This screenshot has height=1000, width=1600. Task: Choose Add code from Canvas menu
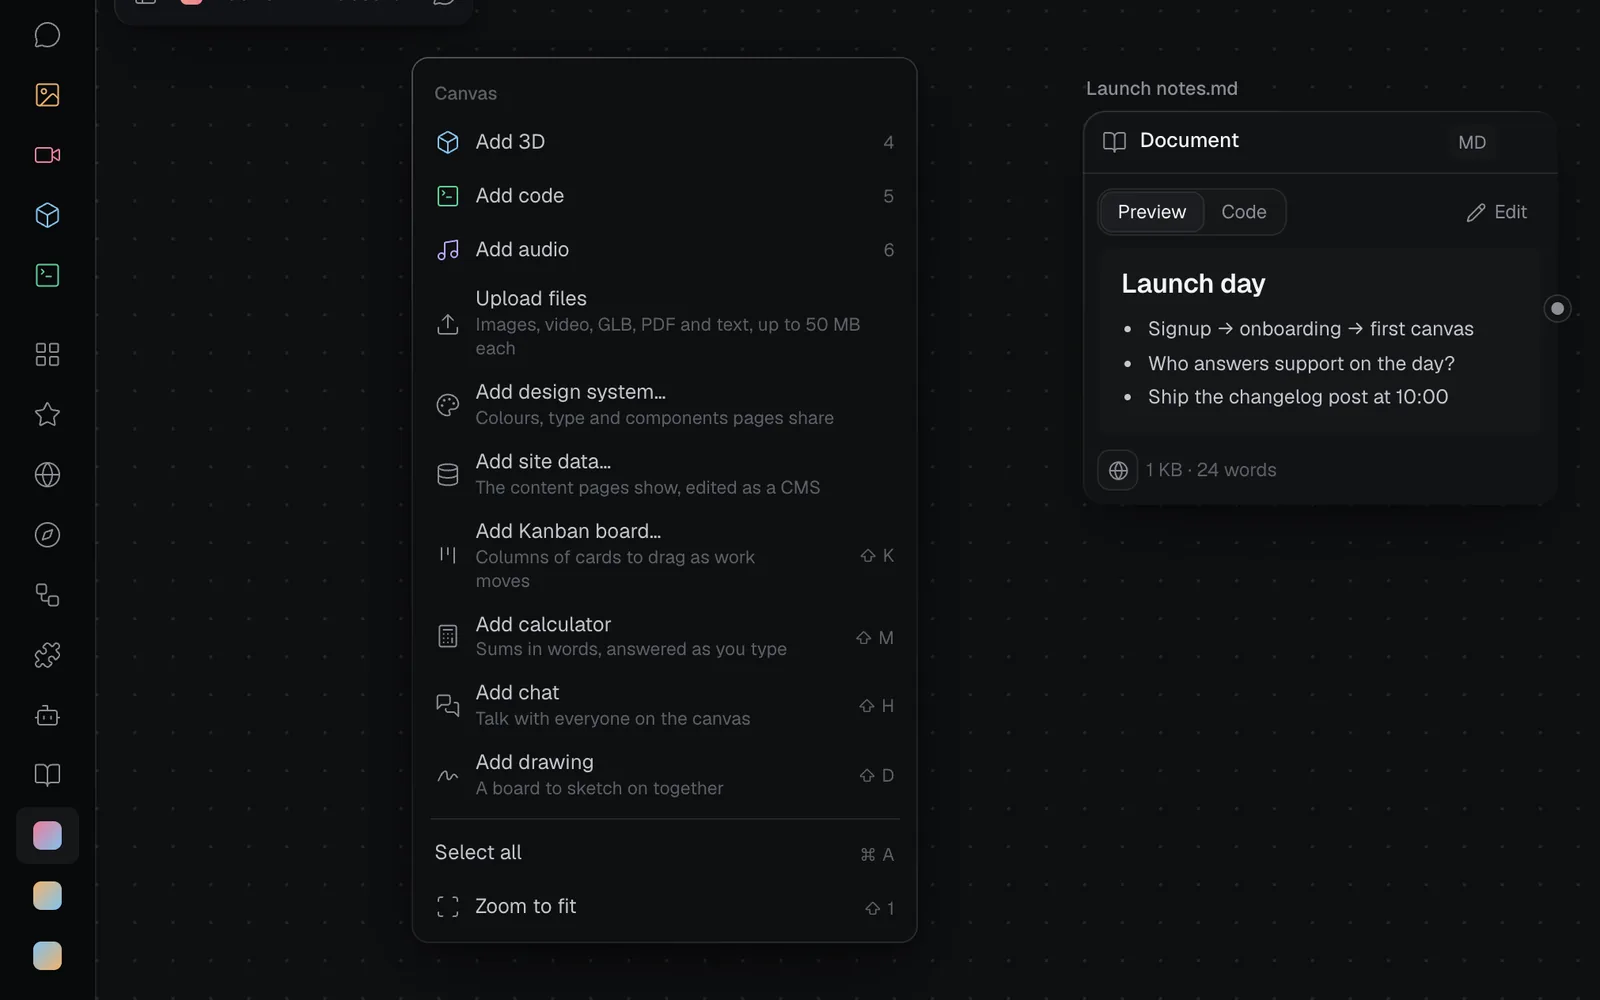coord(664,196)
